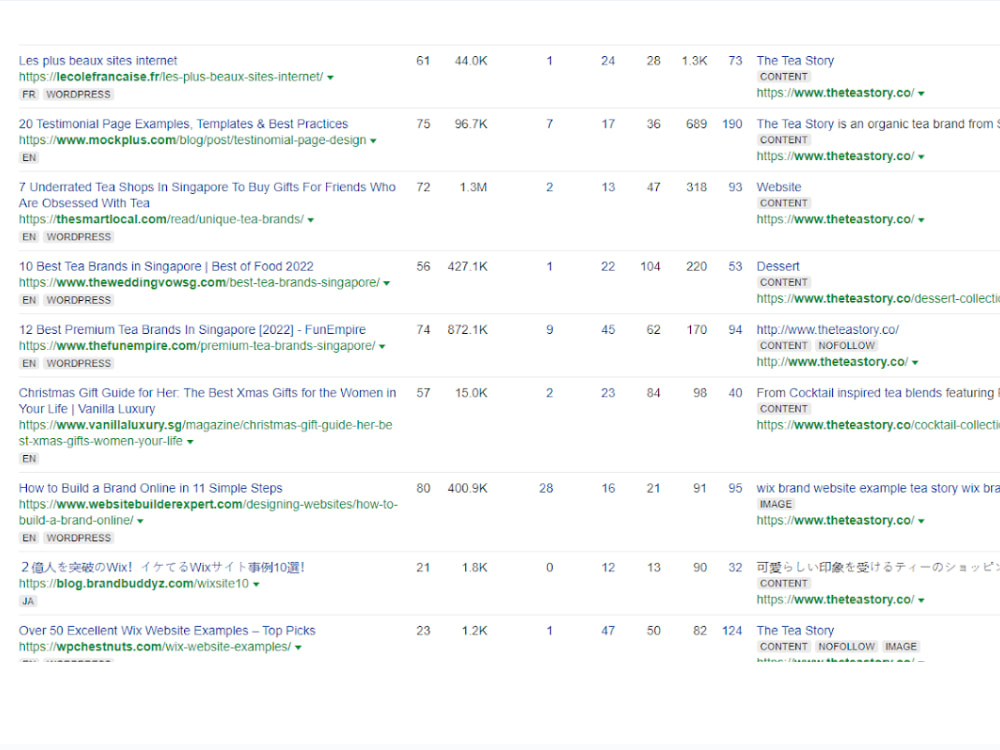Screen dimensions: 1000x750
Task: Click 'From Cocktail inspired tea blends' anchor
Action: pos(878,393)
